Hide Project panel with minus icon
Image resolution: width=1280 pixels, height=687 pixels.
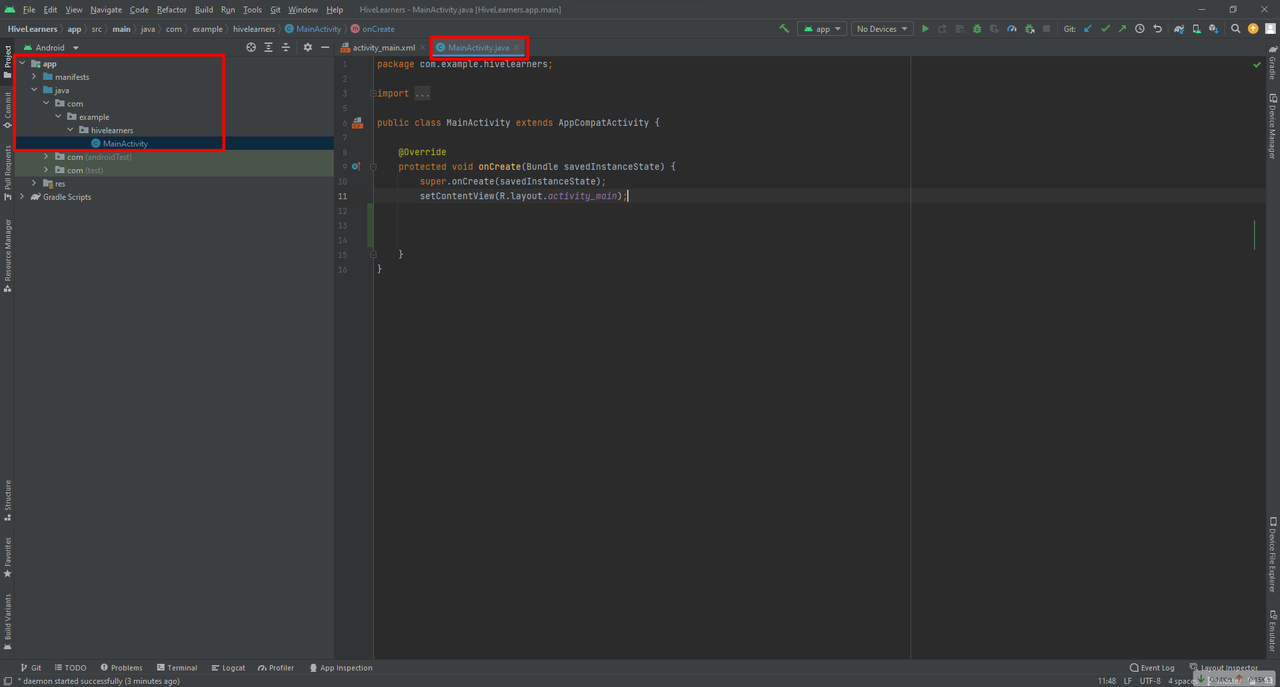(x=324, y=47)
